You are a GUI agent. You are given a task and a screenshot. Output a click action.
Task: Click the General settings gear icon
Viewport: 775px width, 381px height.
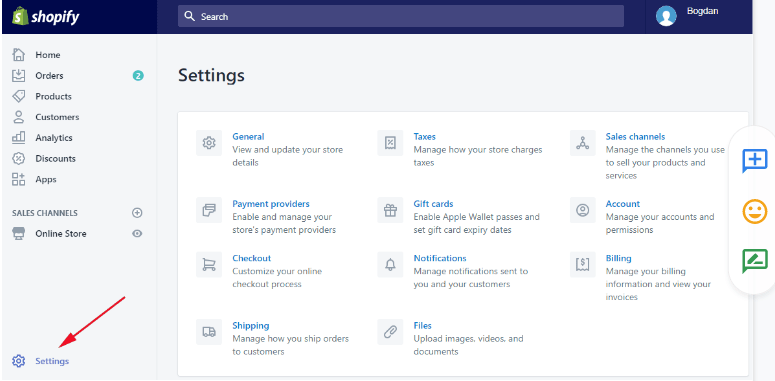[209, 143]
